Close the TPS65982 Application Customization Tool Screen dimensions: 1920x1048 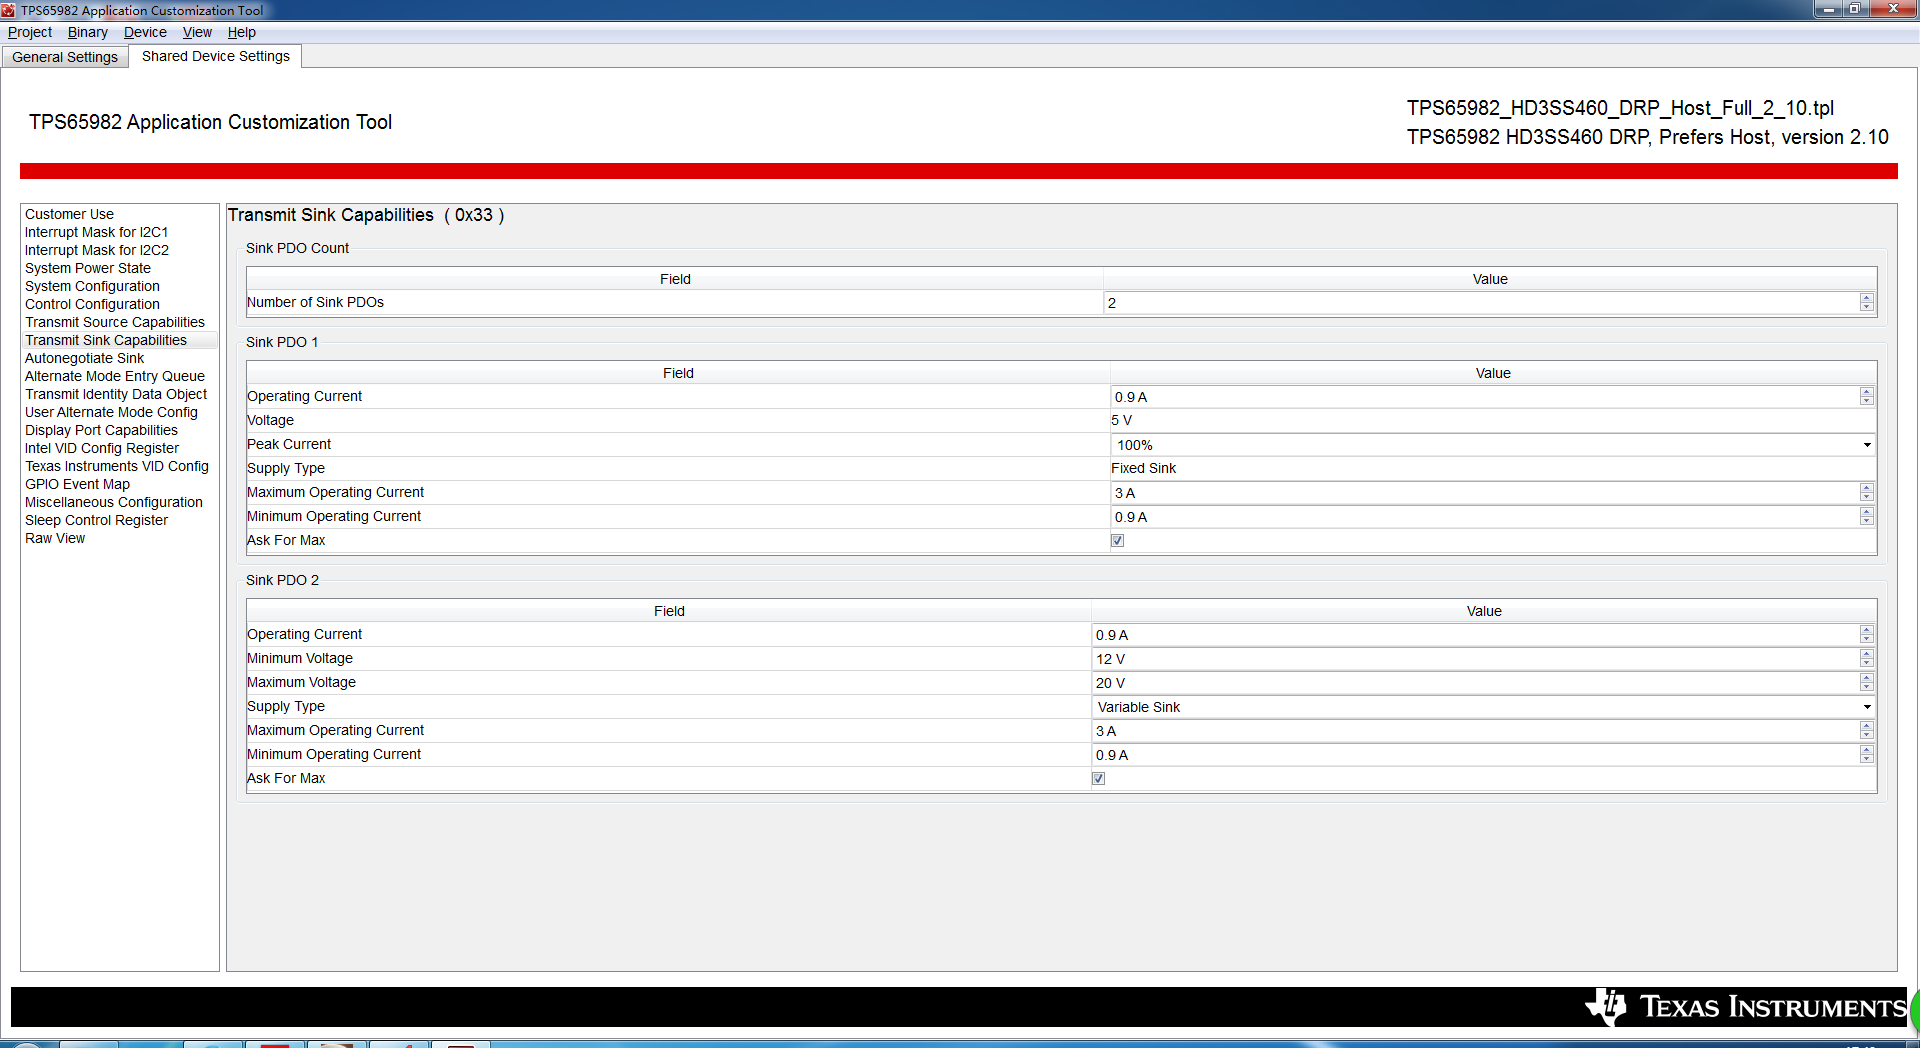click(1893, 9)
